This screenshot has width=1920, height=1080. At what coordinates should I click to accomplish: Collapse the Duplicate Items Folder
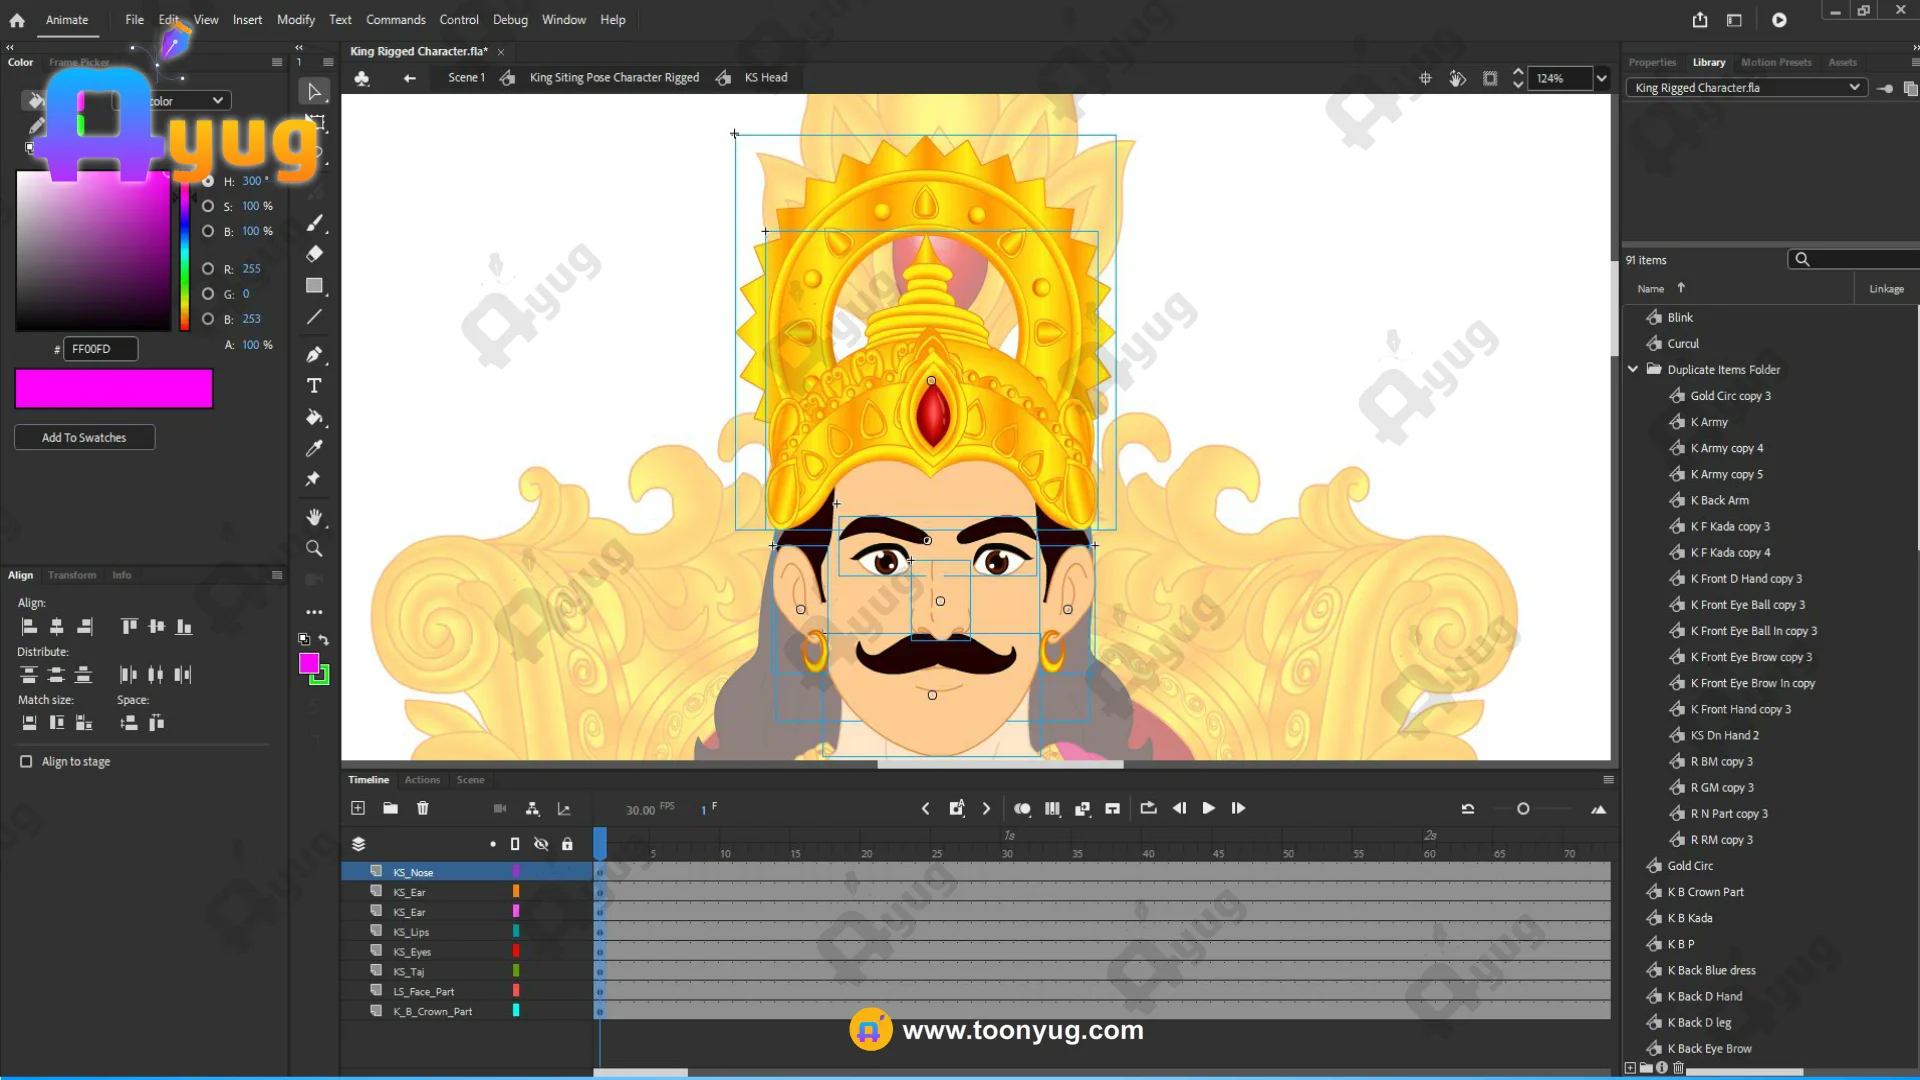pos(1633,369)
